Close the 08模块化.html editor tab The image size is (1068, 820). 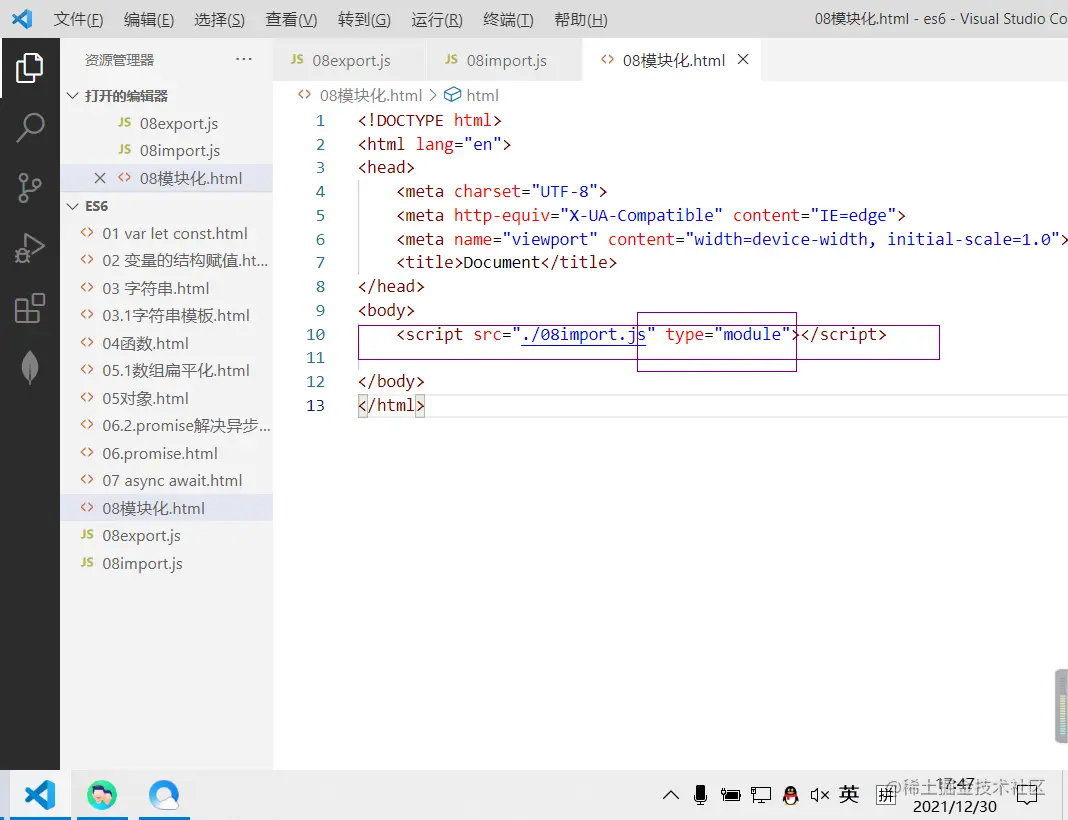click(743, 59)
